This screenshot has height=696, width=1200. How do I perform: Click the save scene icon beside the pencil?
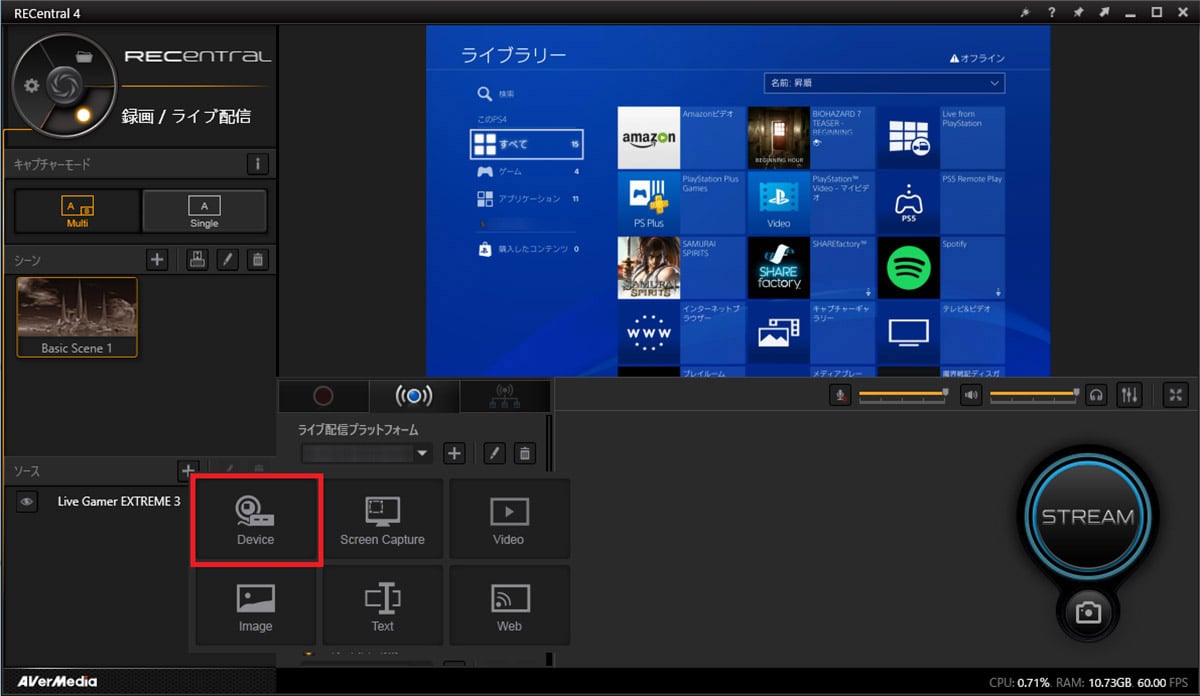point(198,260)
